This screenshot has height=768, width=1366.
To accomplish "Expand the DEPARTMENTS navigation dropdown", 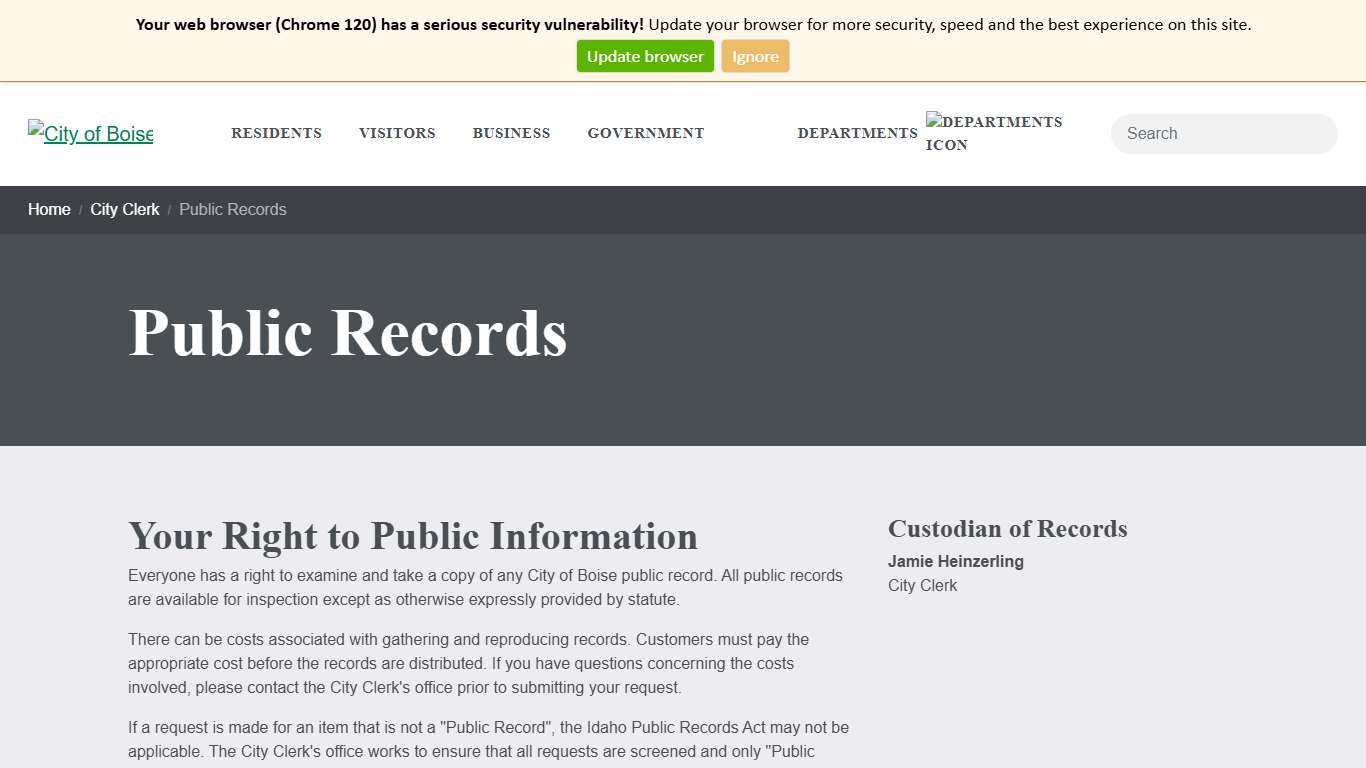I will (x=857, y=133).
